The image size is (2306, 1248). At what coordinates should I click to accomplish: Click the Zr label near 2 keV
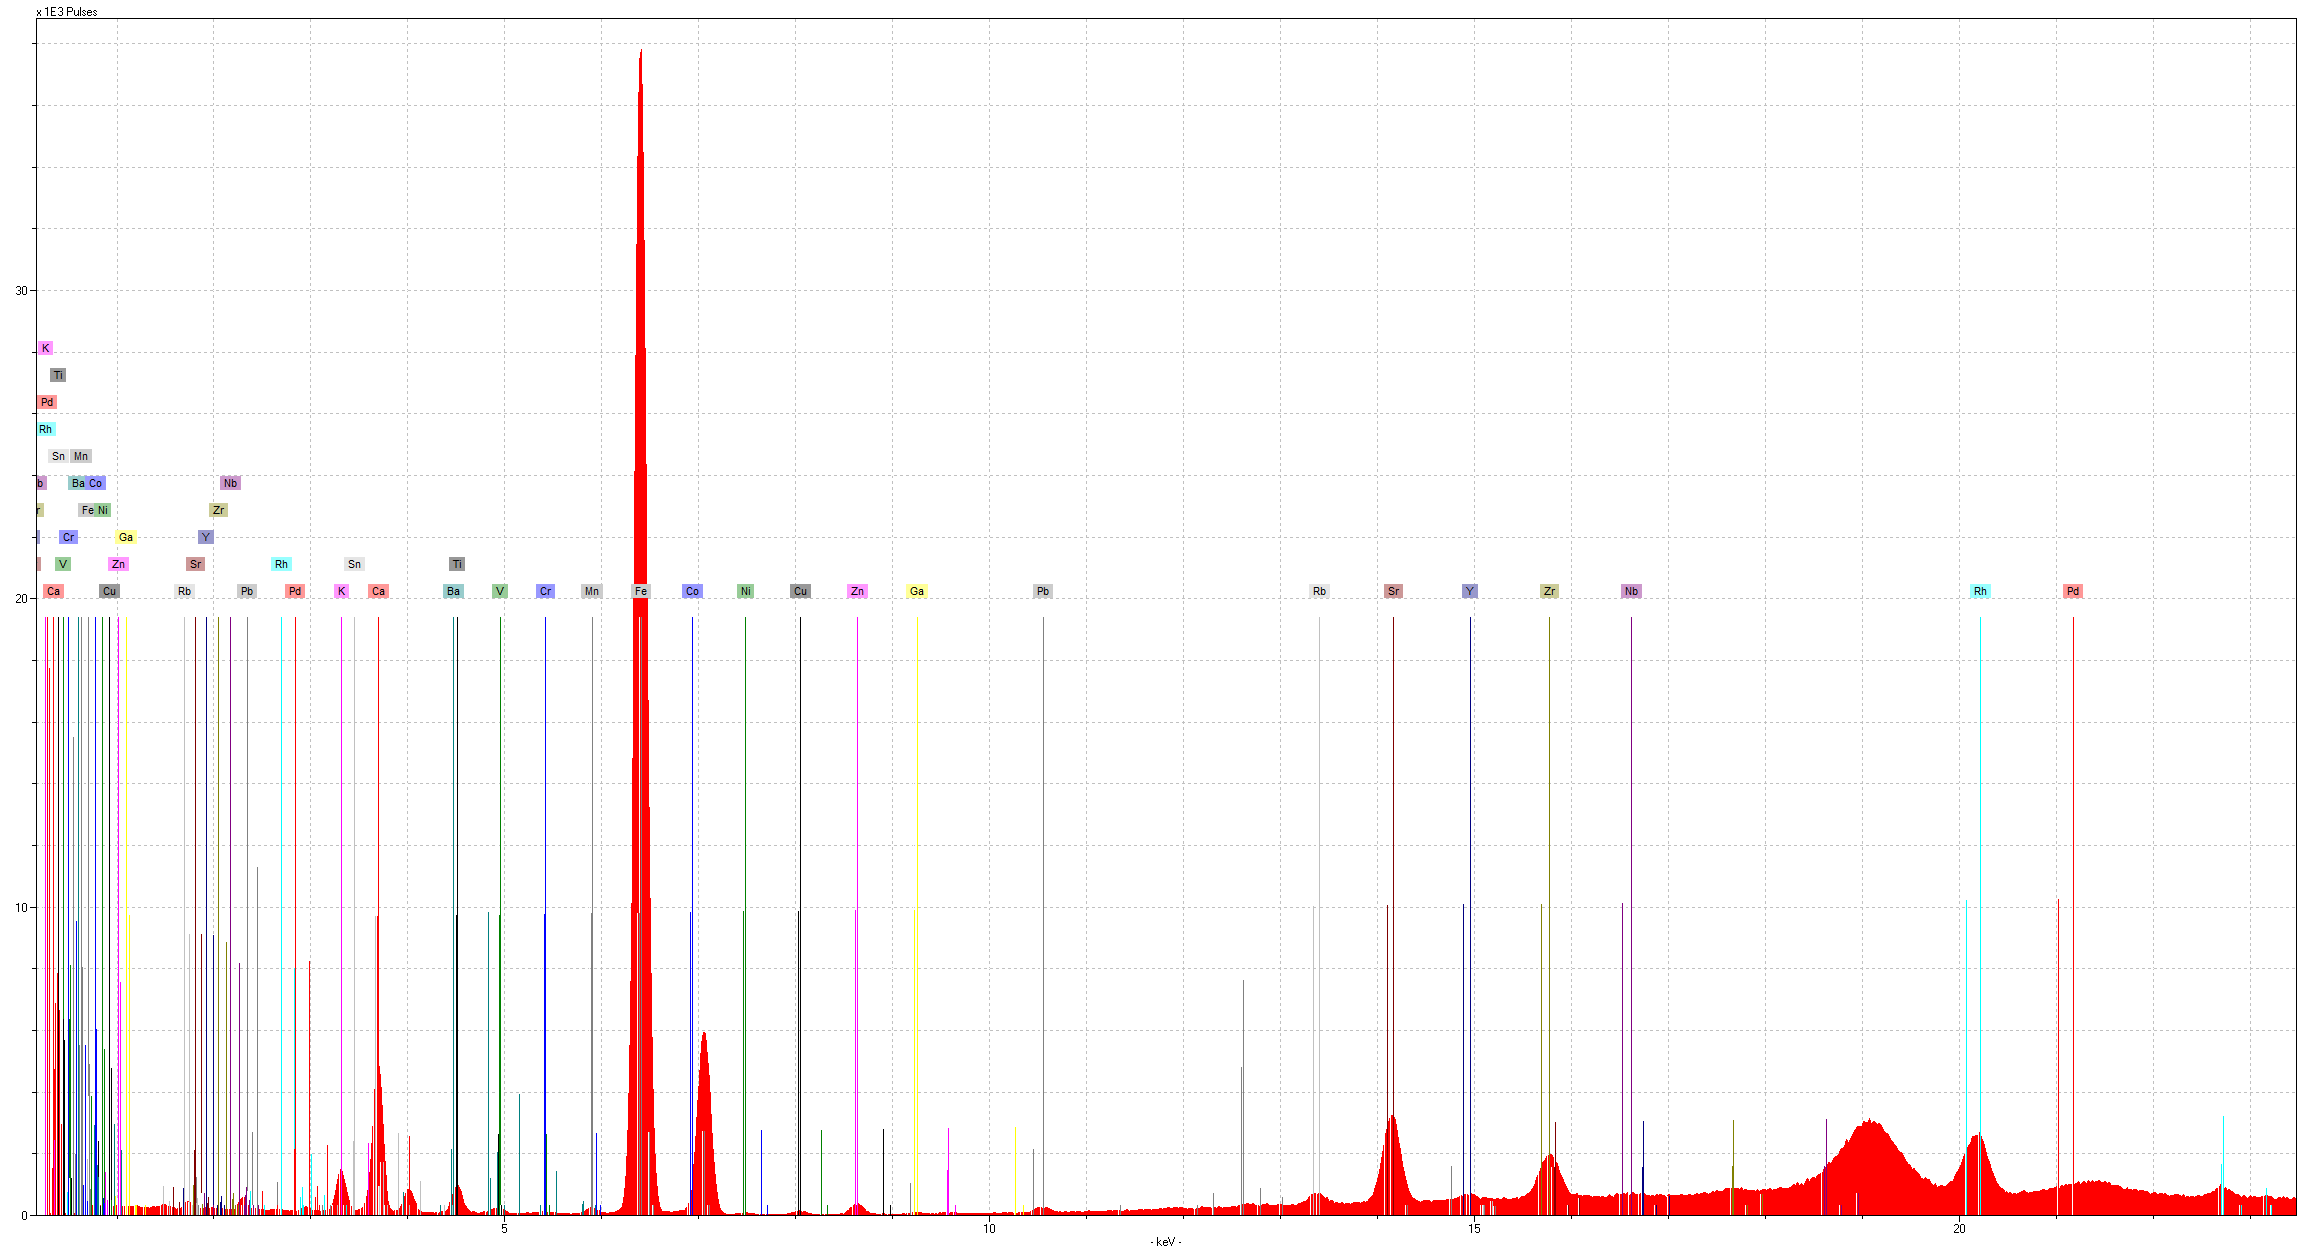(218, 510)
